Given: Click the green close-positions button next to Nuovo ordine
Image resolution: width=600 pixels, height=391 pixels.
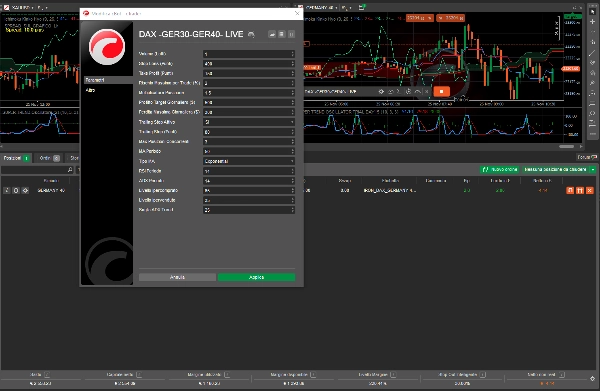Looking at the screenshot, I should pyautogui.click(x=555, y=169).
